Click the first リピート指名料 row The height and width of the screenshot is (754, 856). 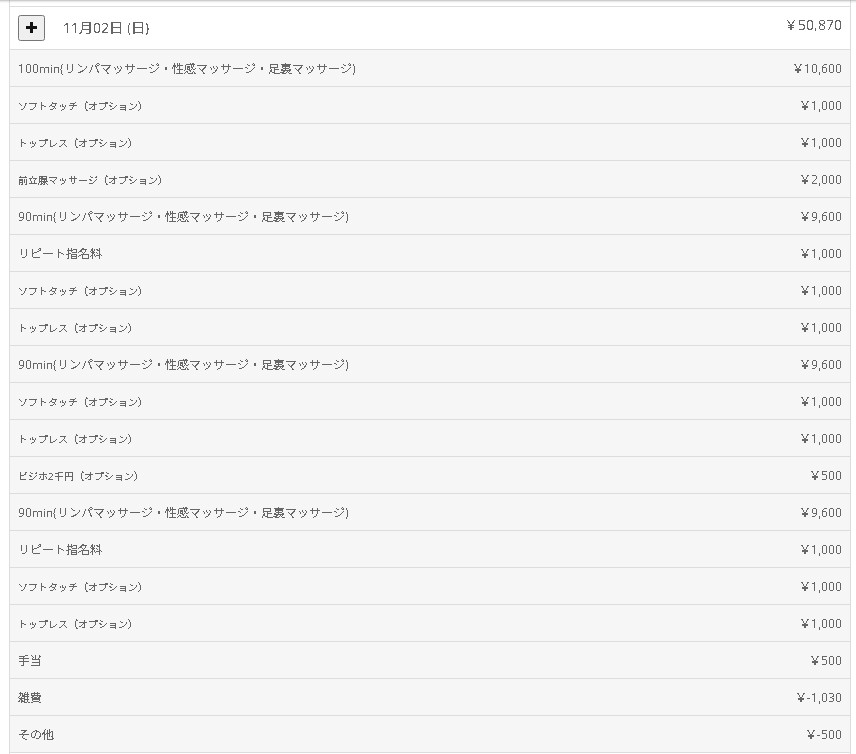pyautogui.click(x=60, y=254)
